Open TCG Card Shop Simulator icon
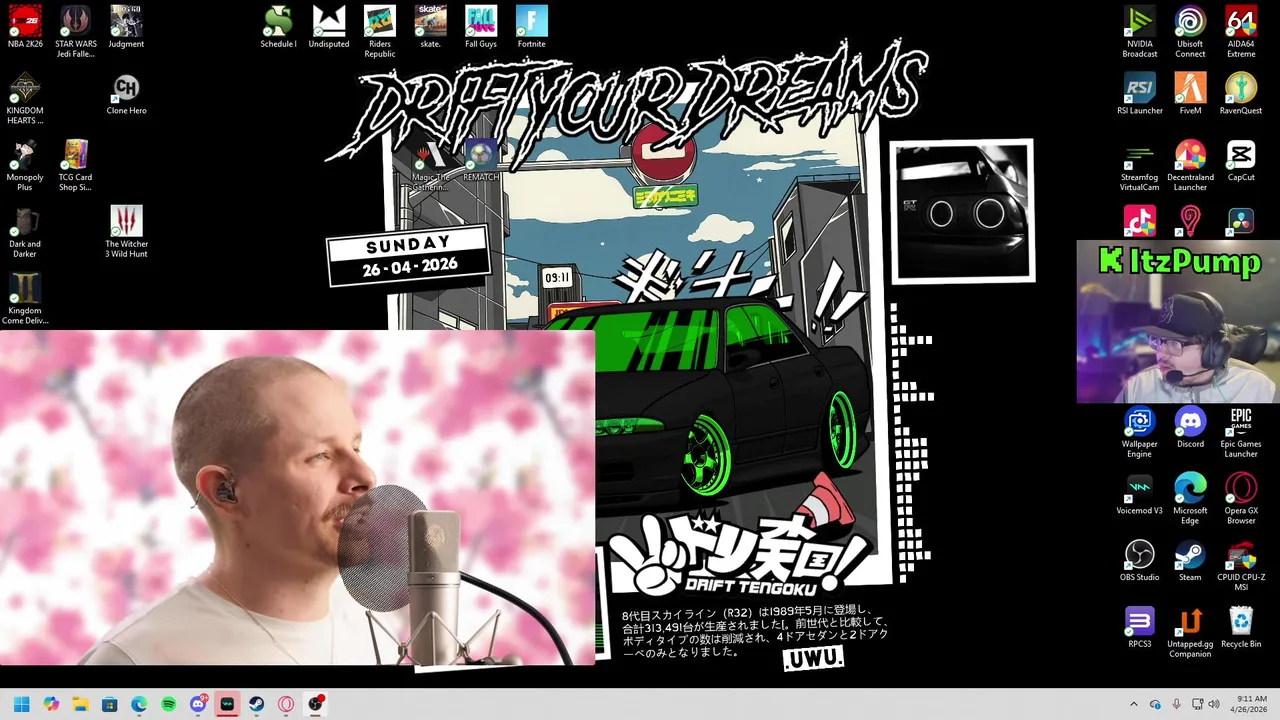Image resolution: width=1280 pixels, height=720 pixels. pos(75,165)
